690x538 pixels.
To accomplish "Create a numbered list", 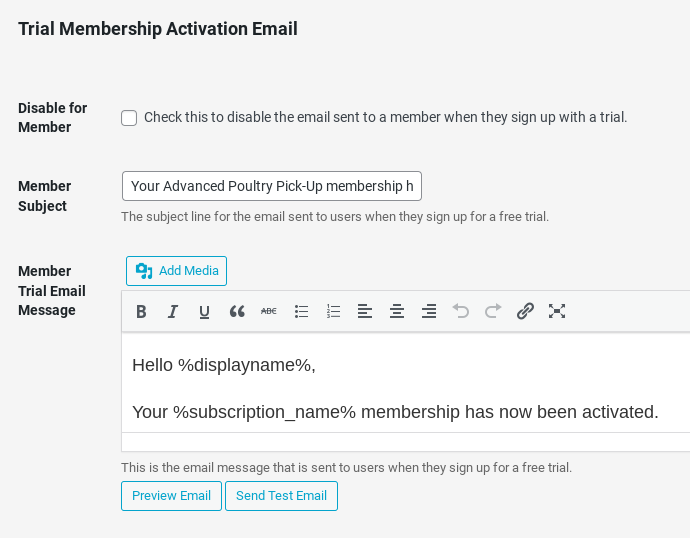I will click(x=333, y=311).
